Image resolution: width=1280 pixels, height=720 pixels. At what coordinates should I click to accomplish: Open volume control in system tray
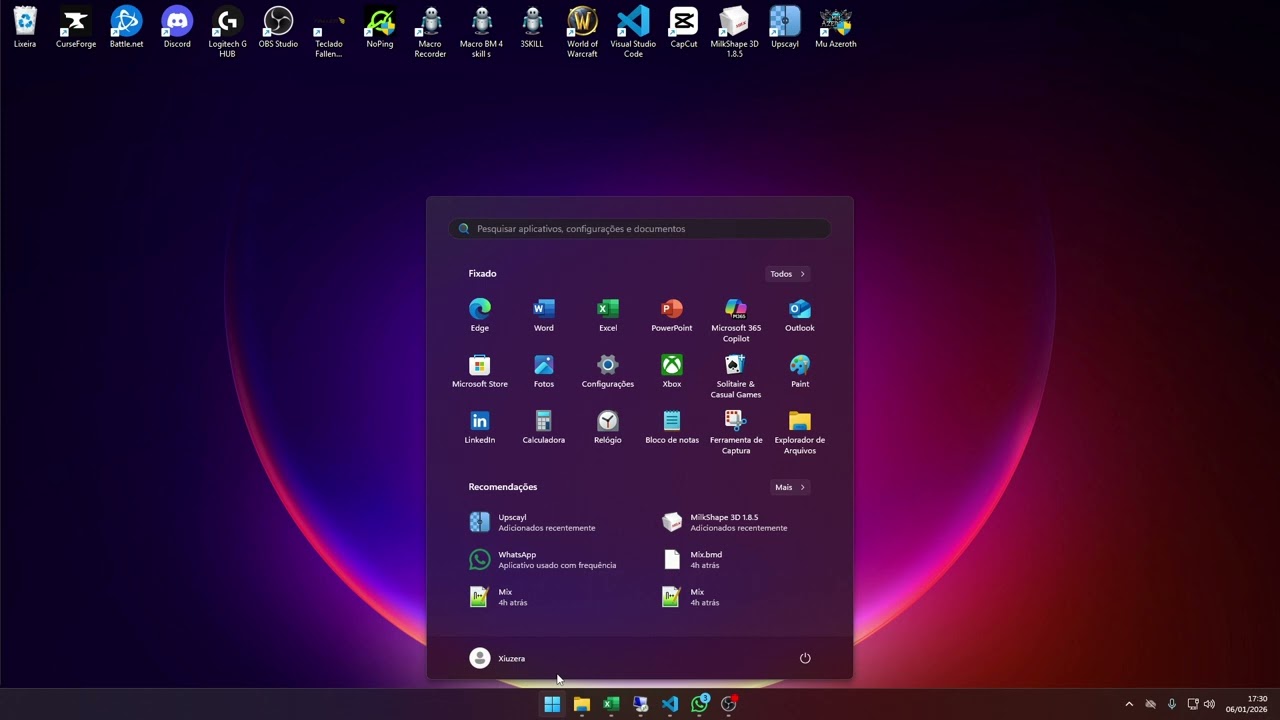tap(1209, 704)
